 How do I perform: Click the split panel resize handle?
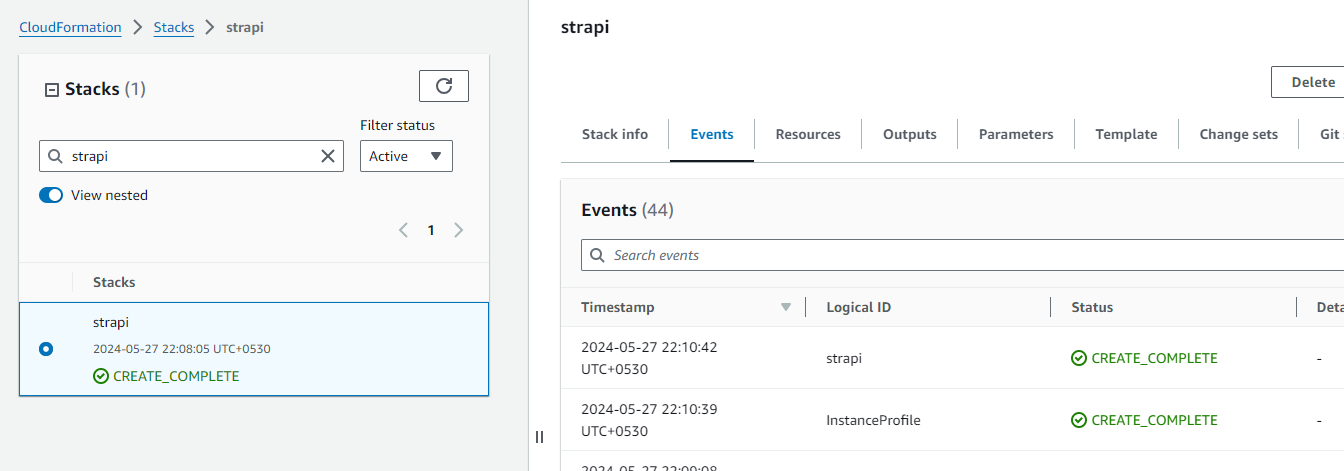539,437
